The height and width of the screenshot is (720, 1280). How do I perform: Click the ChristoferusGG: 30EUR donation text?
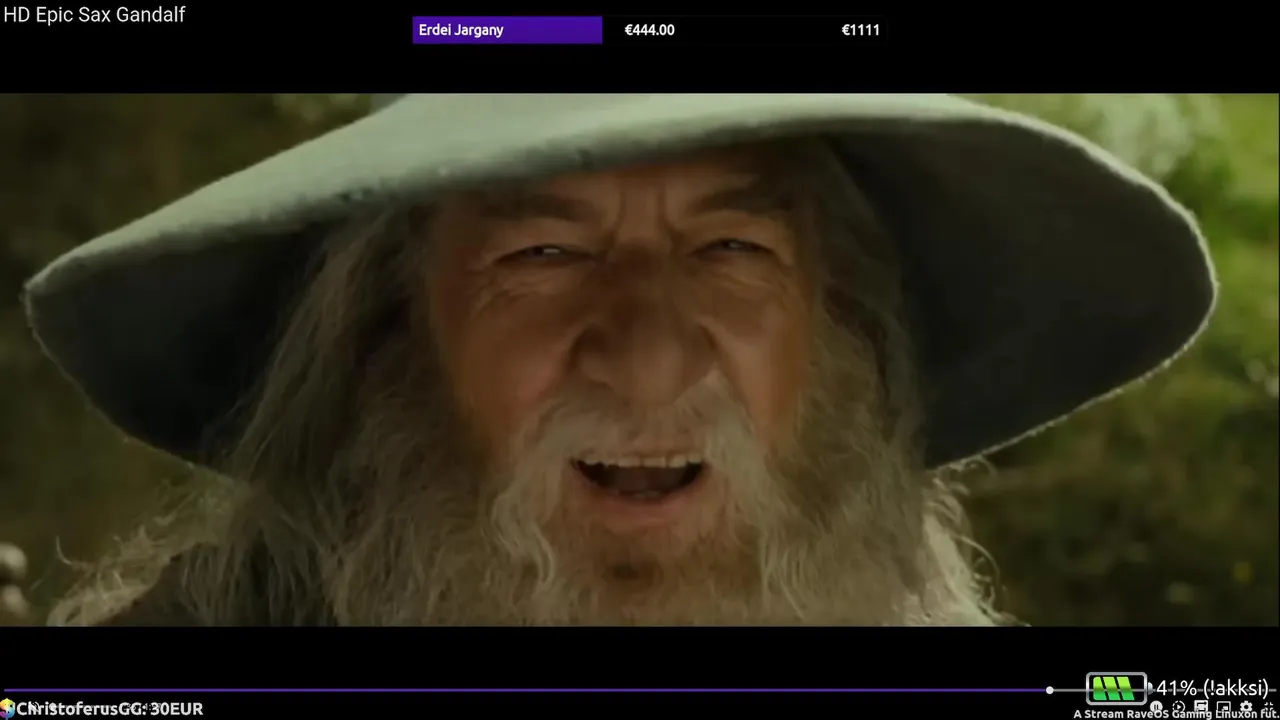pos(110,709)
